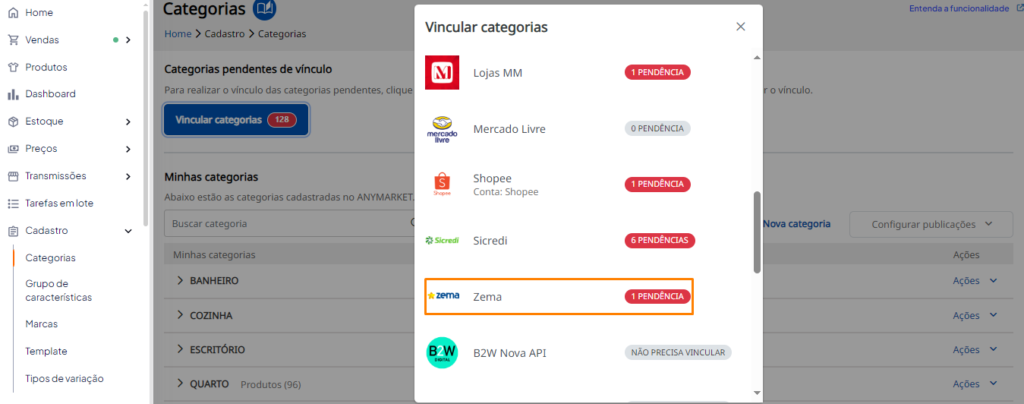1024x404 pixels.
Task: Expand the Estoque submenu arrow
Action: [x=128, y=121]
